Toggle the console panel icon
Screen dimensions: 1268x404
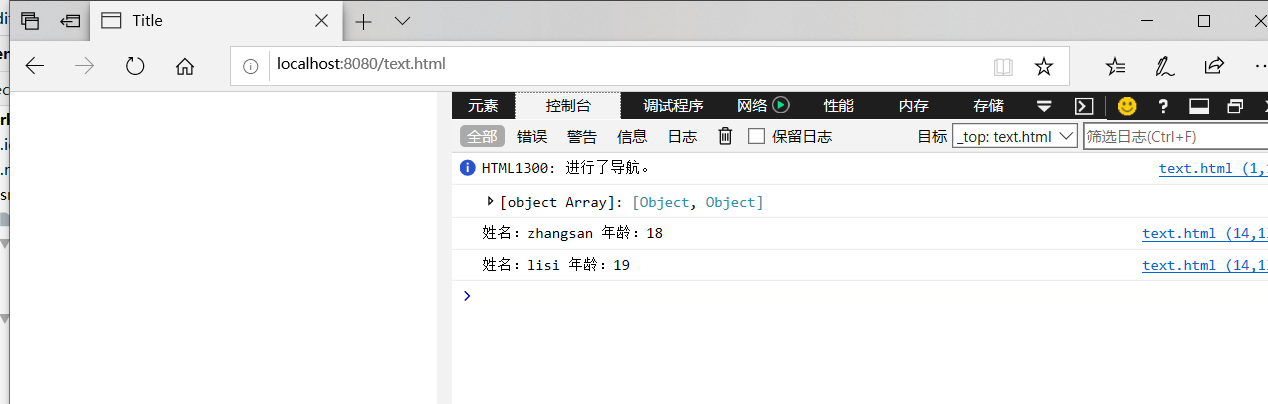click(1084, 106)
